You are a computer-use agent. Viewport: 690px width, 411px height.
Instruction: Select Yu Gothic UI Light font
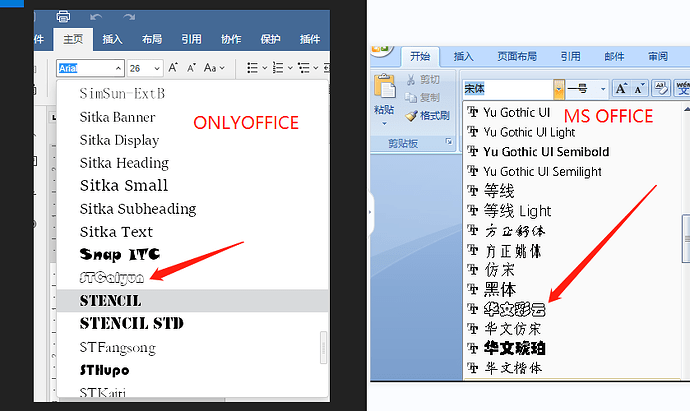click(x=573, y=132)
